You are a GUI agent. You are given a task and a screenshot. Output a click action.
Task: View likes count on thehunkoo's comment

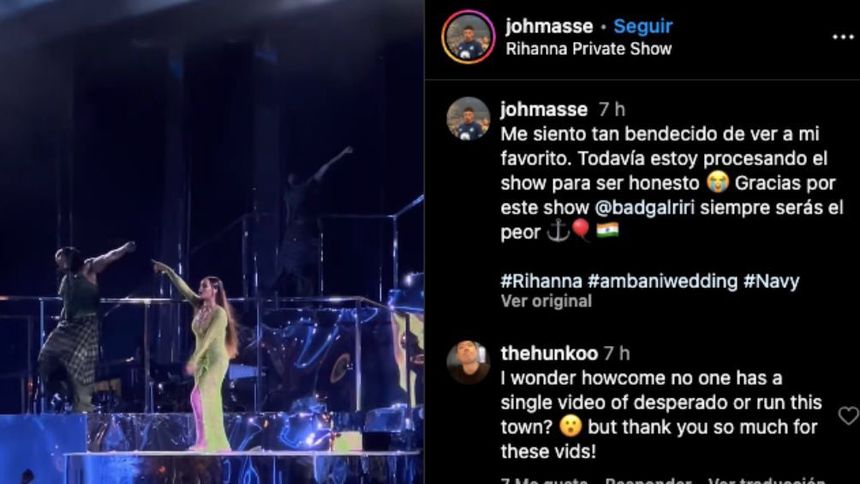544,481
